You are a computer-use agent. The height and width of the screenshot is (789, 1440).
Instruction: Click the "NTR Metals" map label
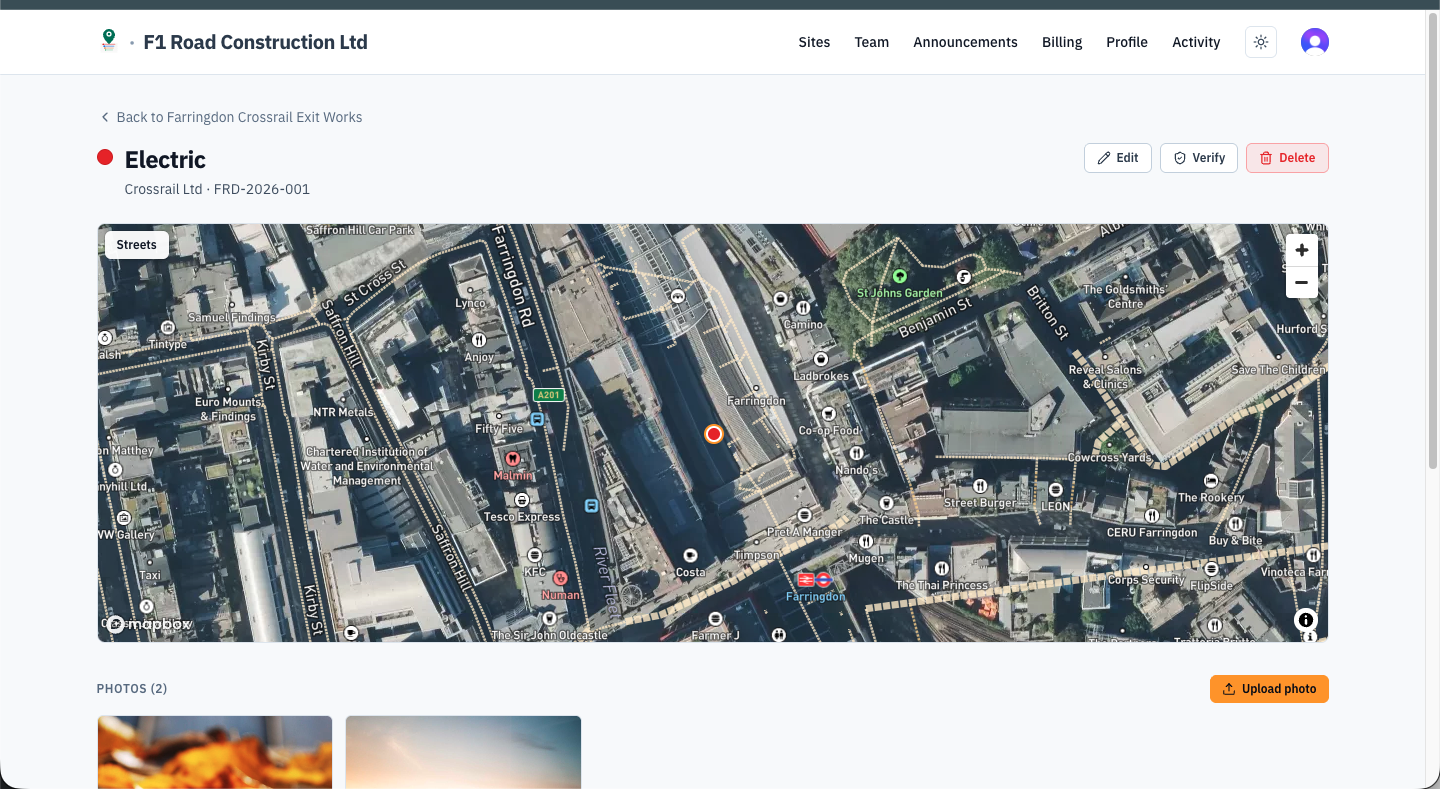pos(343,412)
